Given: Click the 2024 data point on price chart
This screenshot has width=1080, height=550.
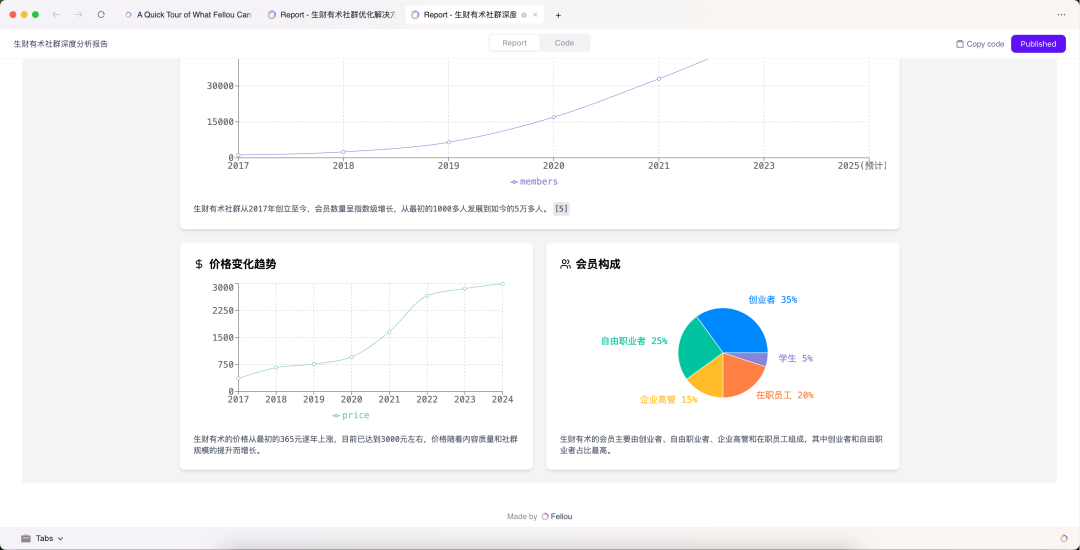Looking at the screenshot, I should (x=502, y=284).
